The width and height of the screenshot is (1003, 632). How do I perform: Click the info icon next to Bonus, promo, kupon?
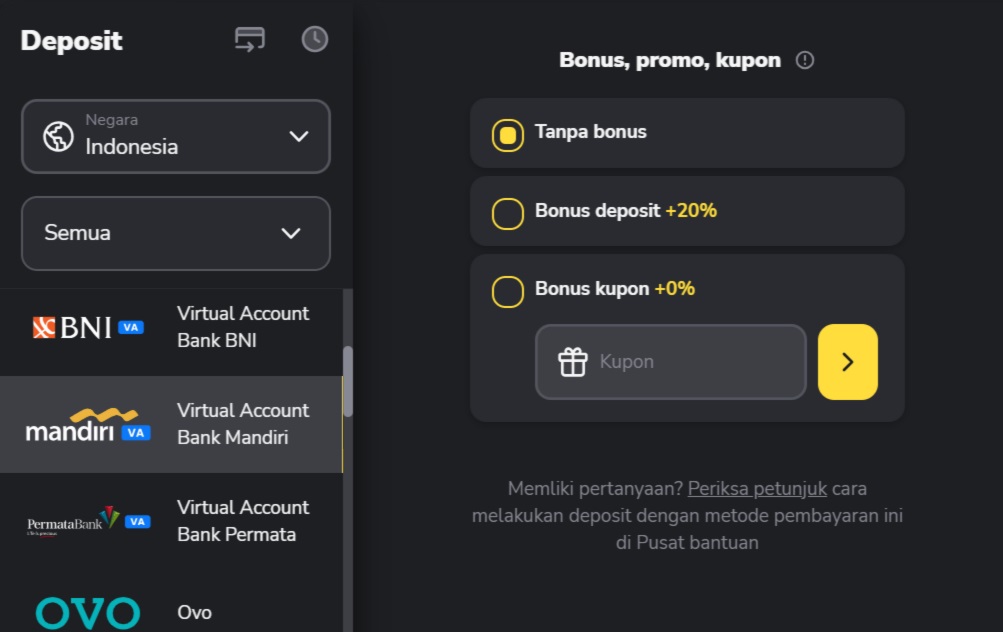pos(805,60)
